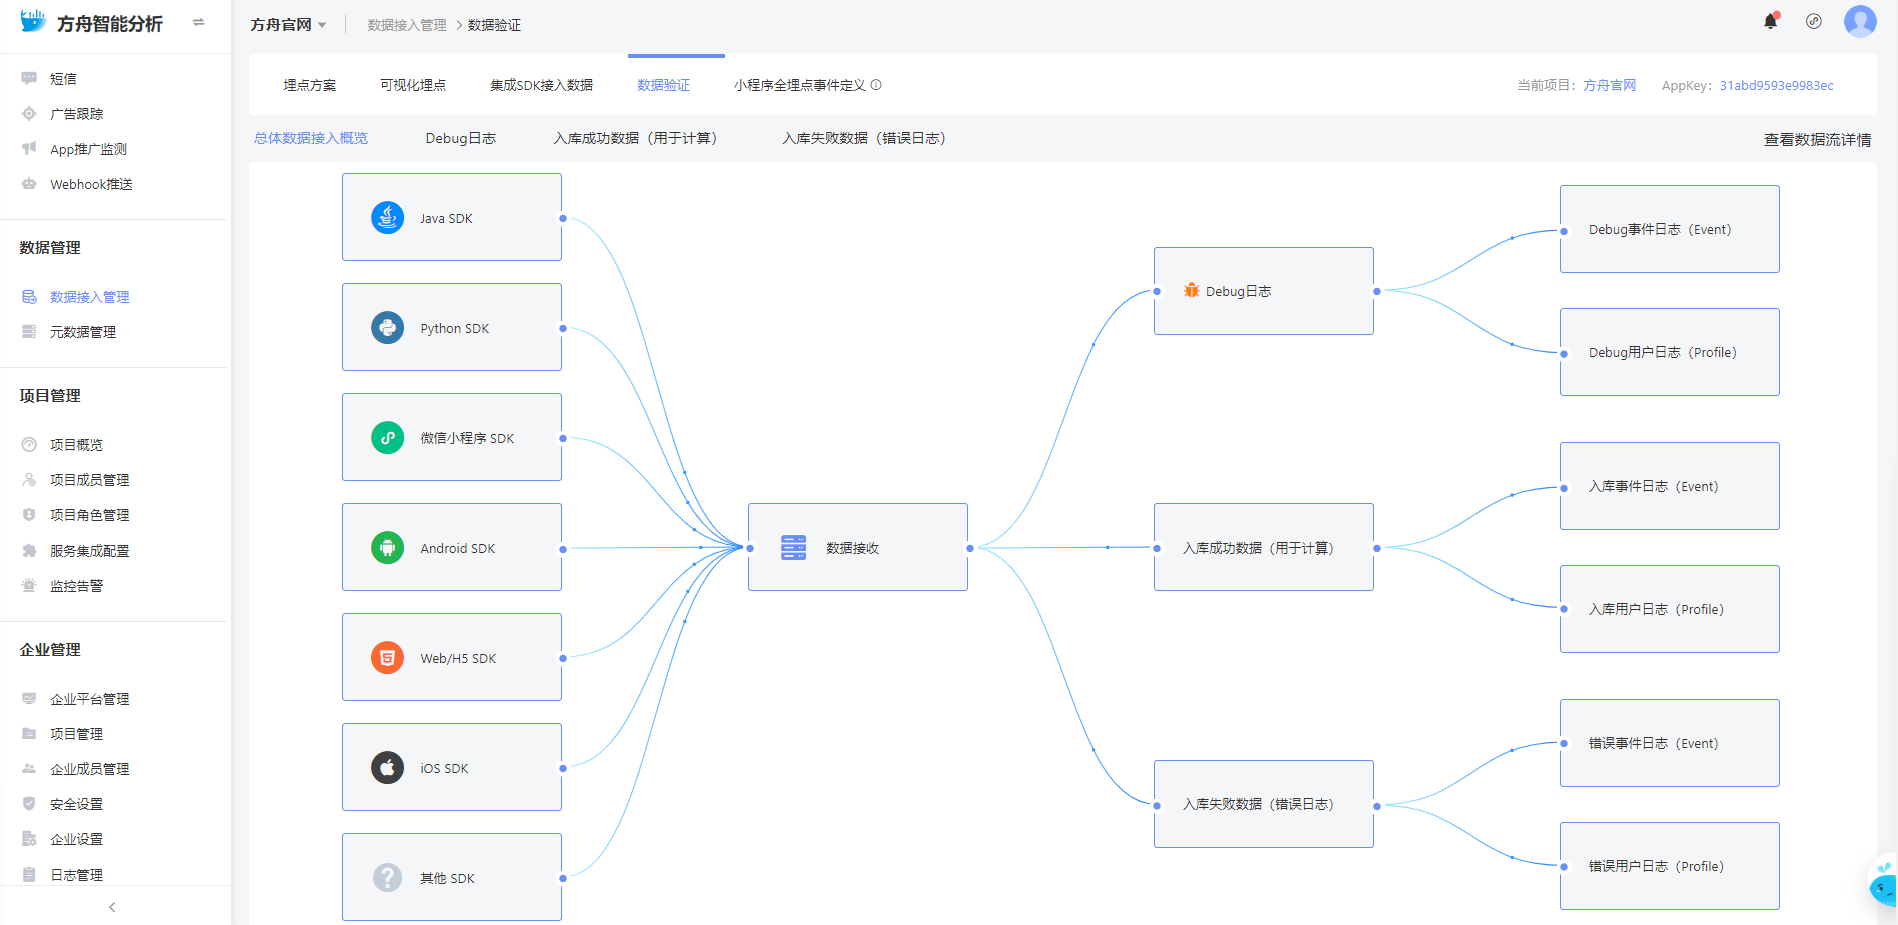
Task: Click the AppKey value 31abd9593e9983ec
Action: pos(1777,85)
